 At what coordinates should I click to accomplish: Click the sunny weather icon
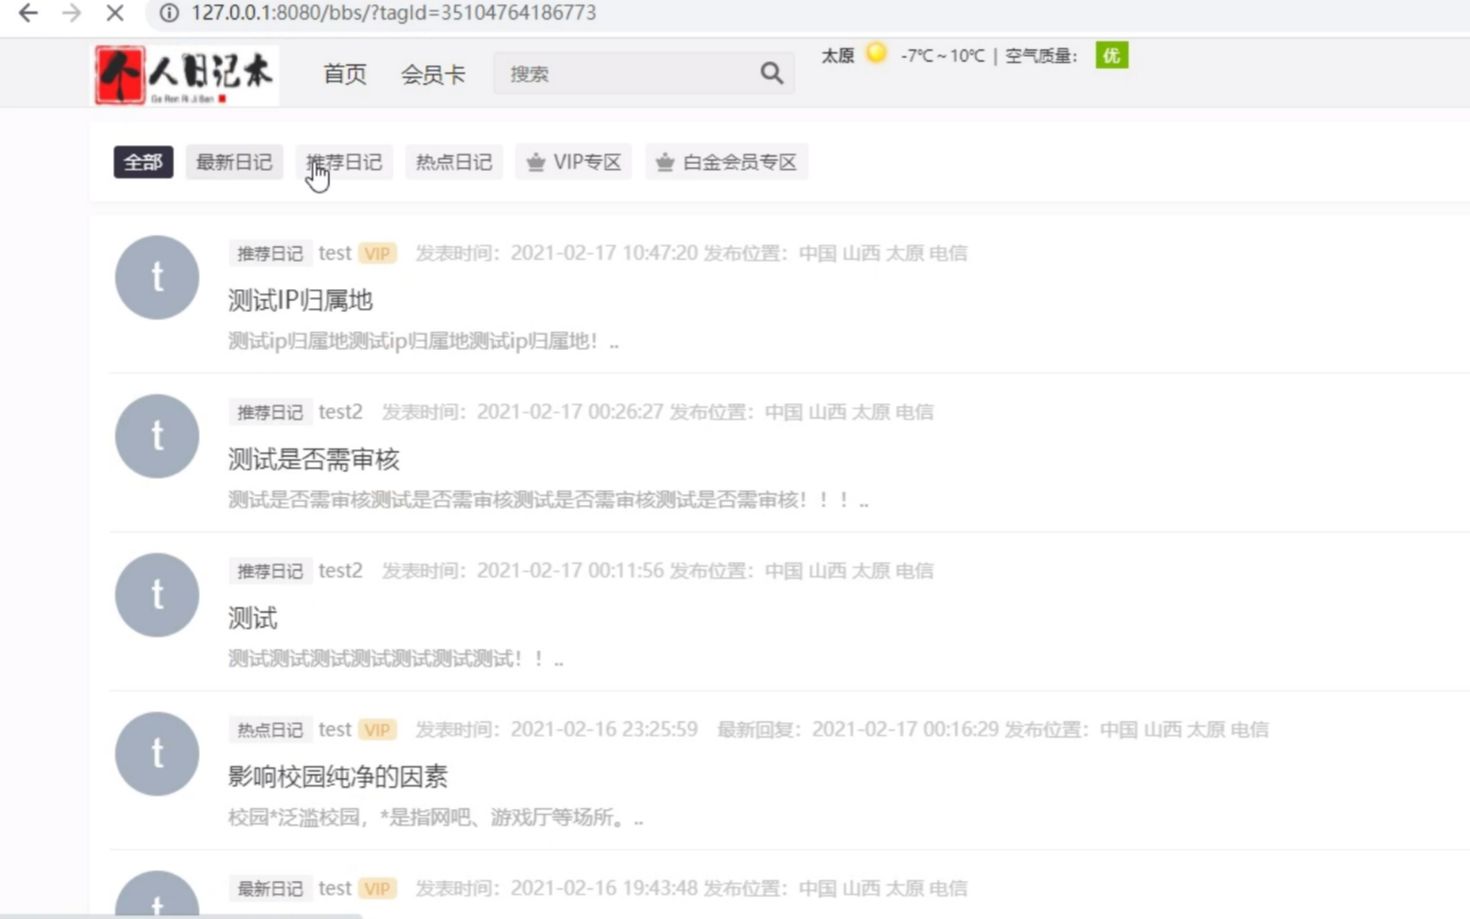(876, 53)
